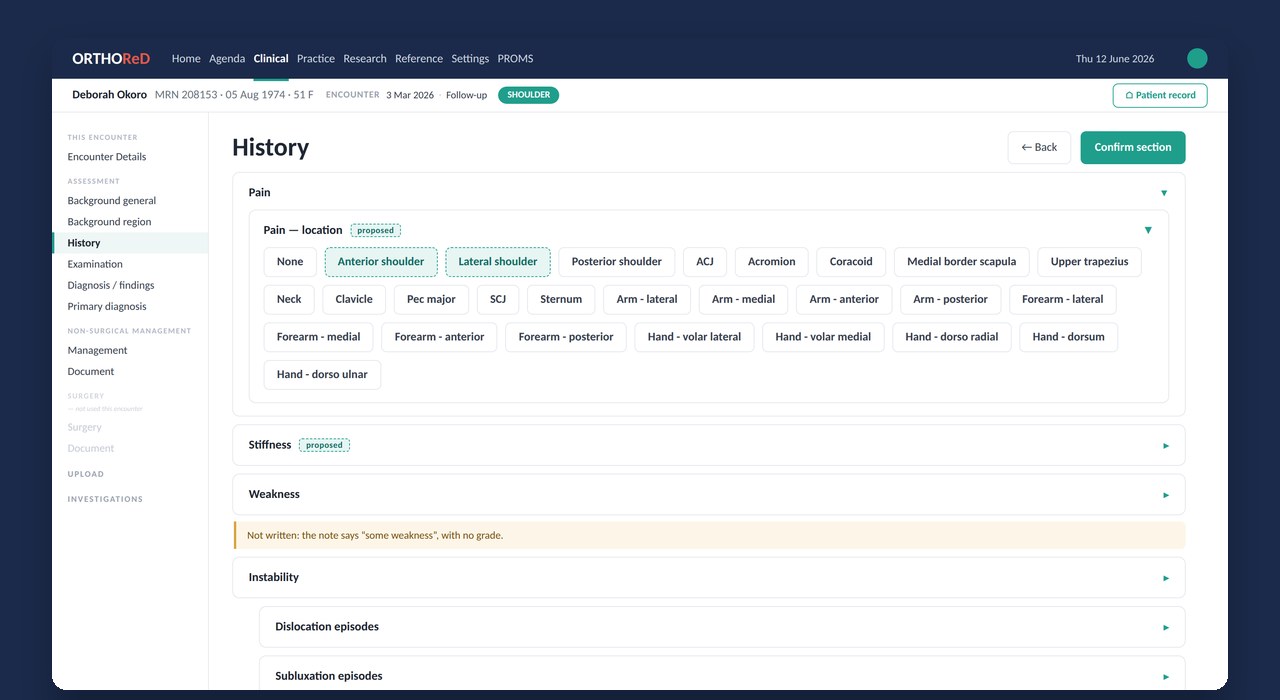Select Arm - anterior chip

click(x=844, y=299)
